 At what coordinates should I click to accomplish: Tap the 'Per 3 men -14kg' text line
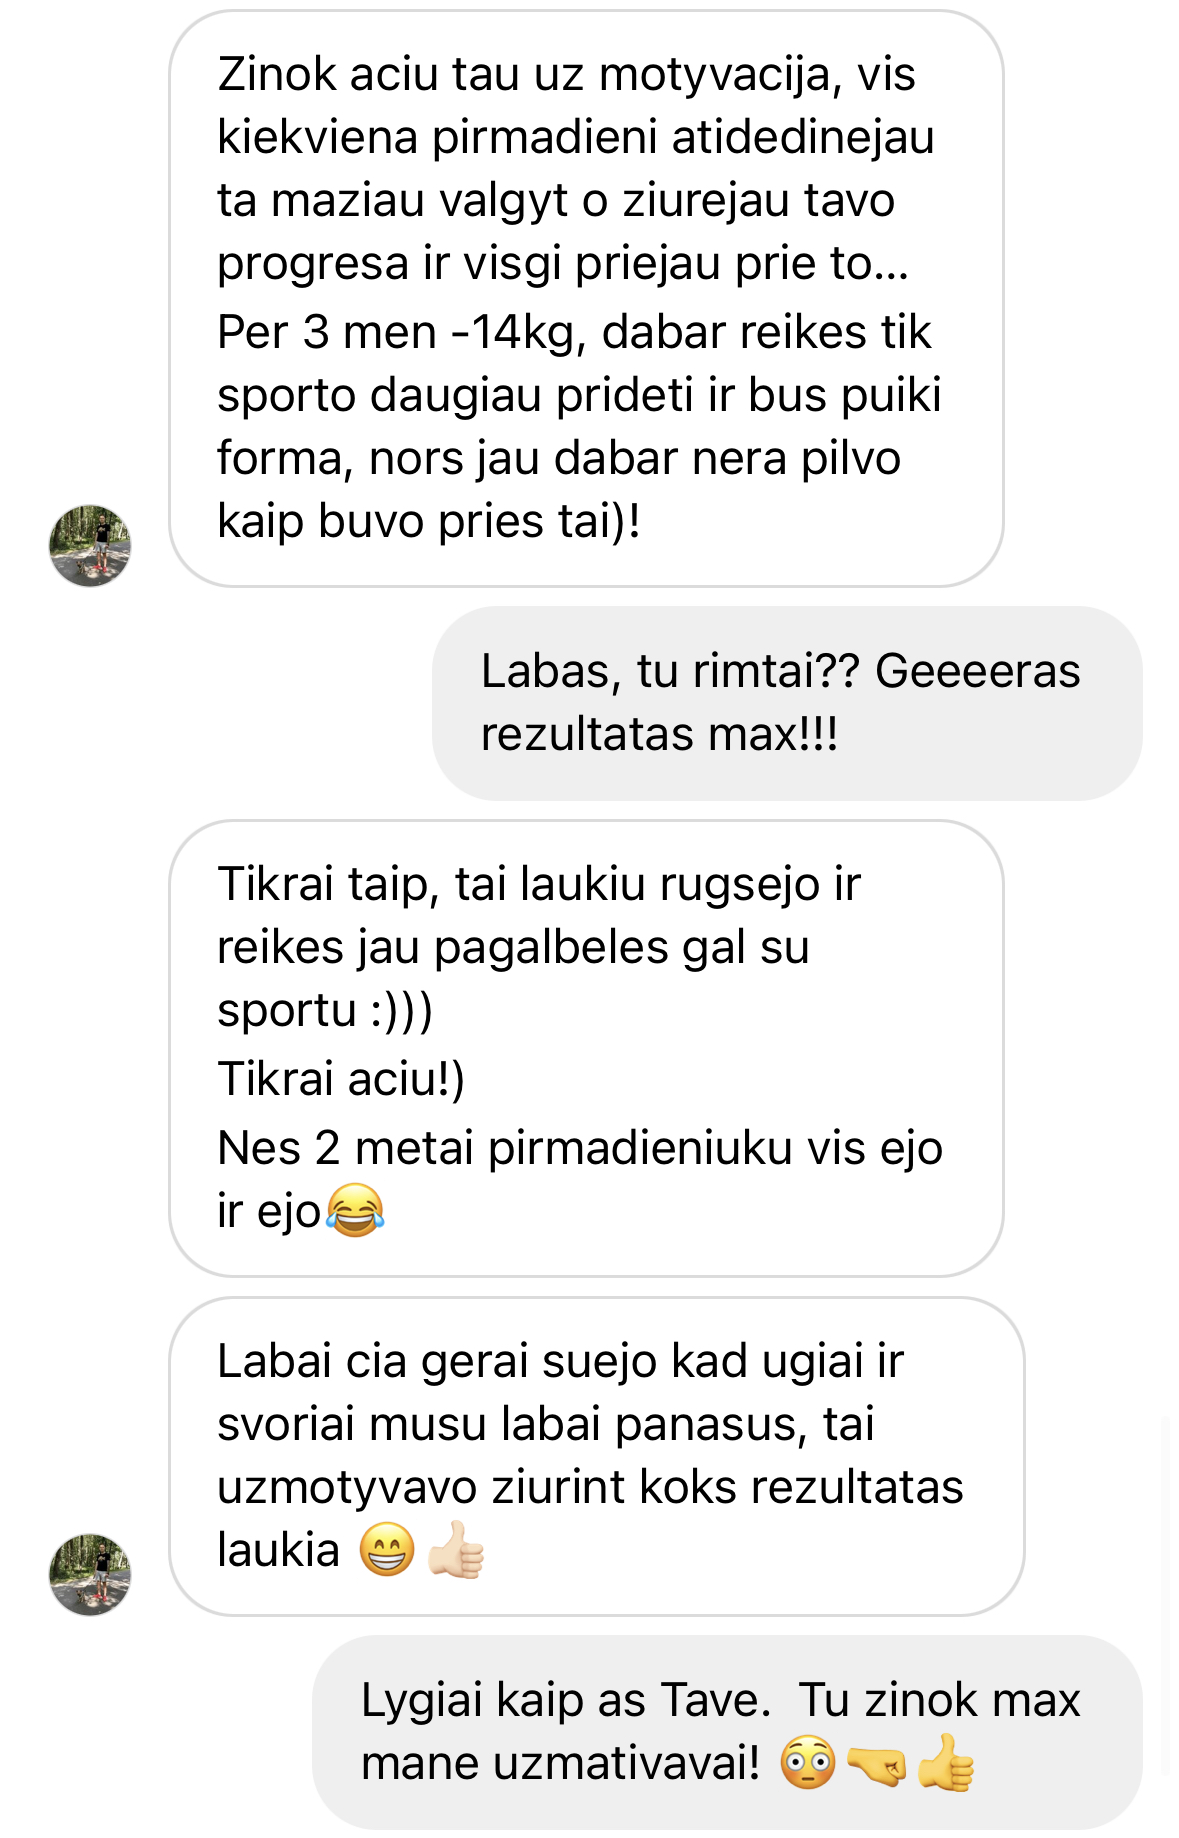click(x=574, y=332)
